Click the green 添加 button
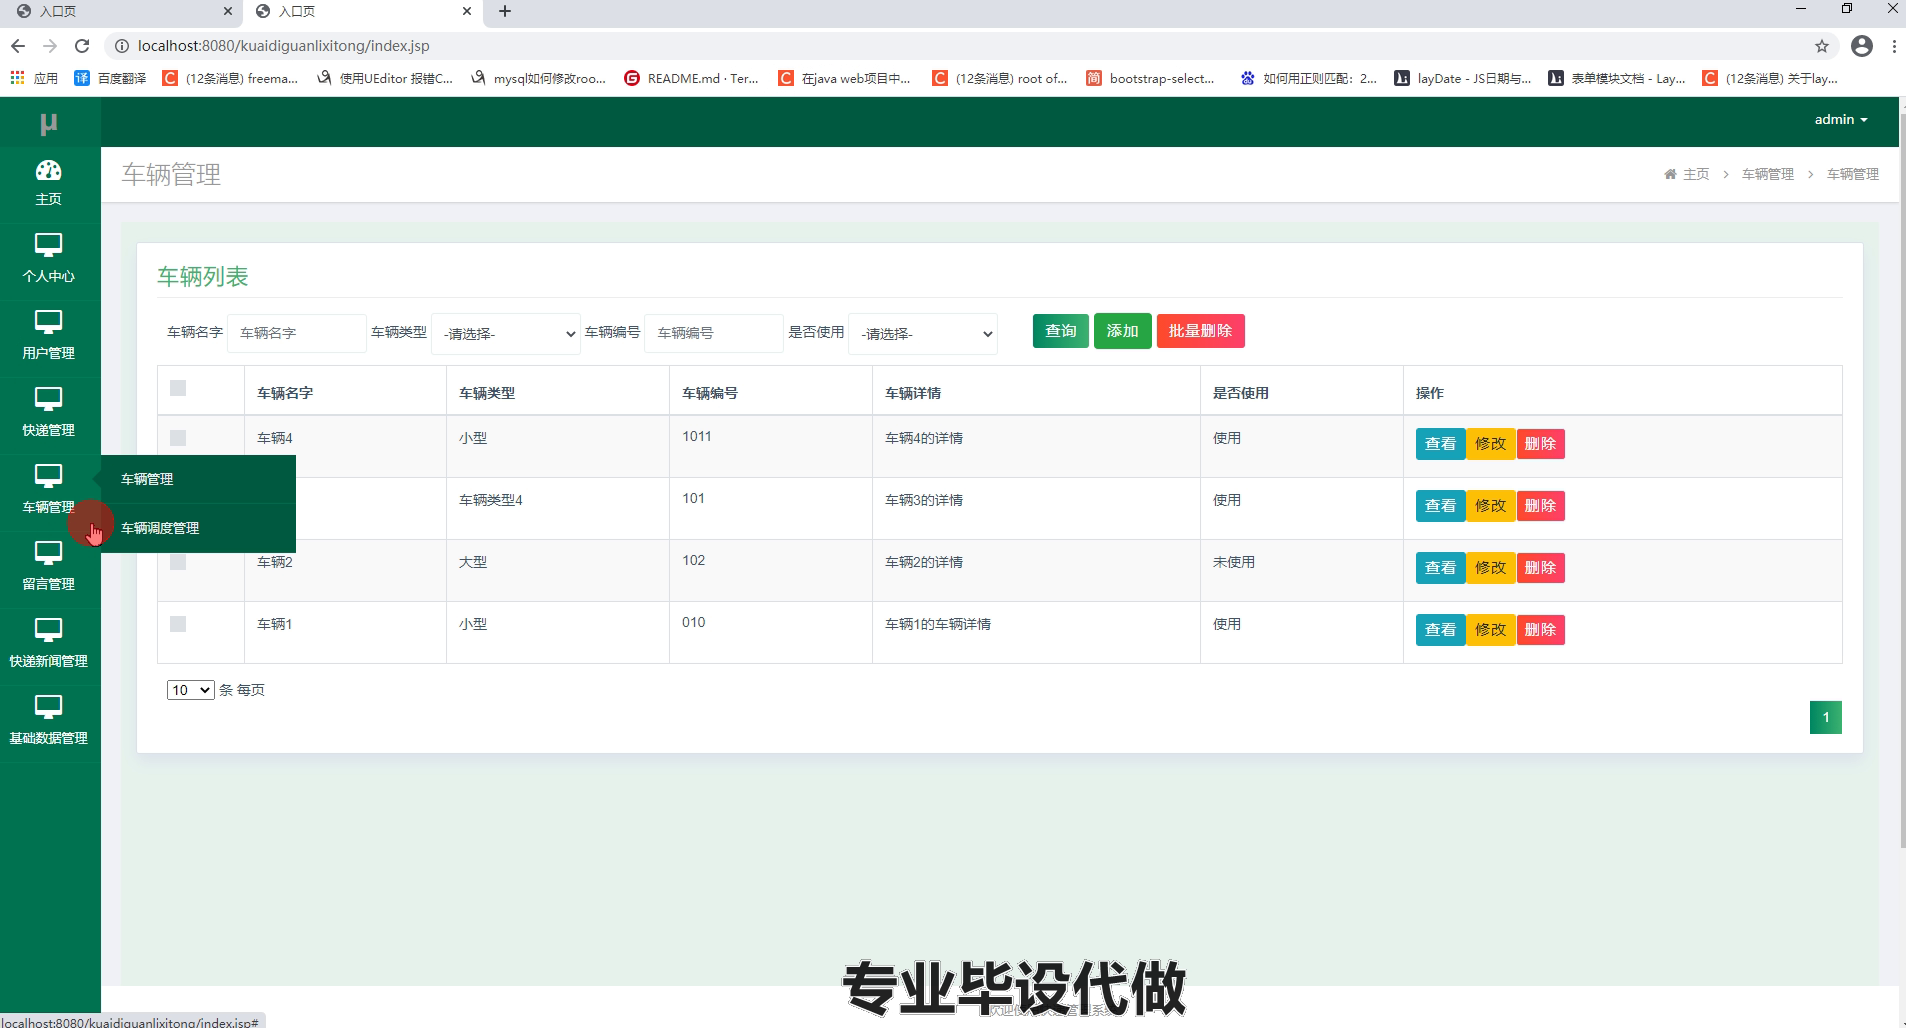The height and width of the screenshot is (1028, 1906). coord(1122,331)
